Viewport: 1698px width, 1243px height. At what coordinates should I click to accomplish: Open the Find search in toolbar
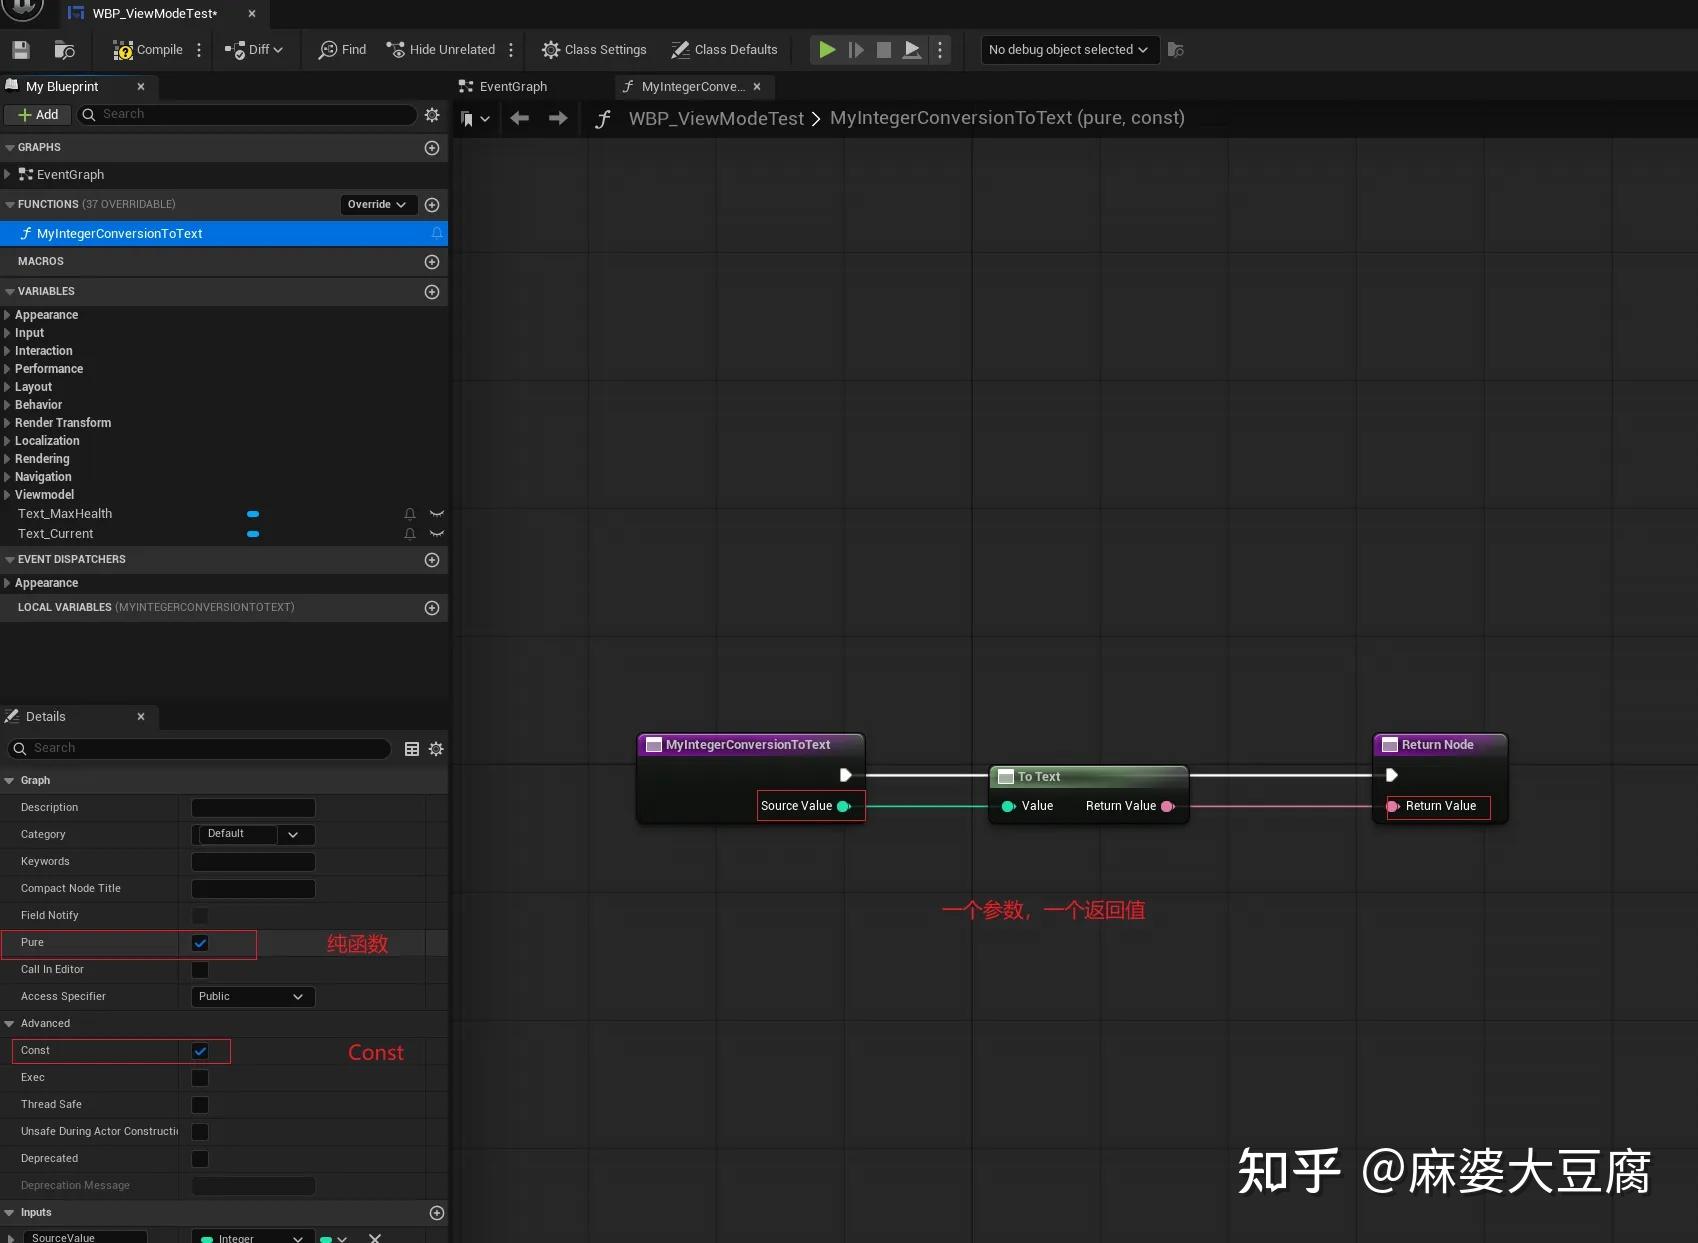[x=341, y=49]
